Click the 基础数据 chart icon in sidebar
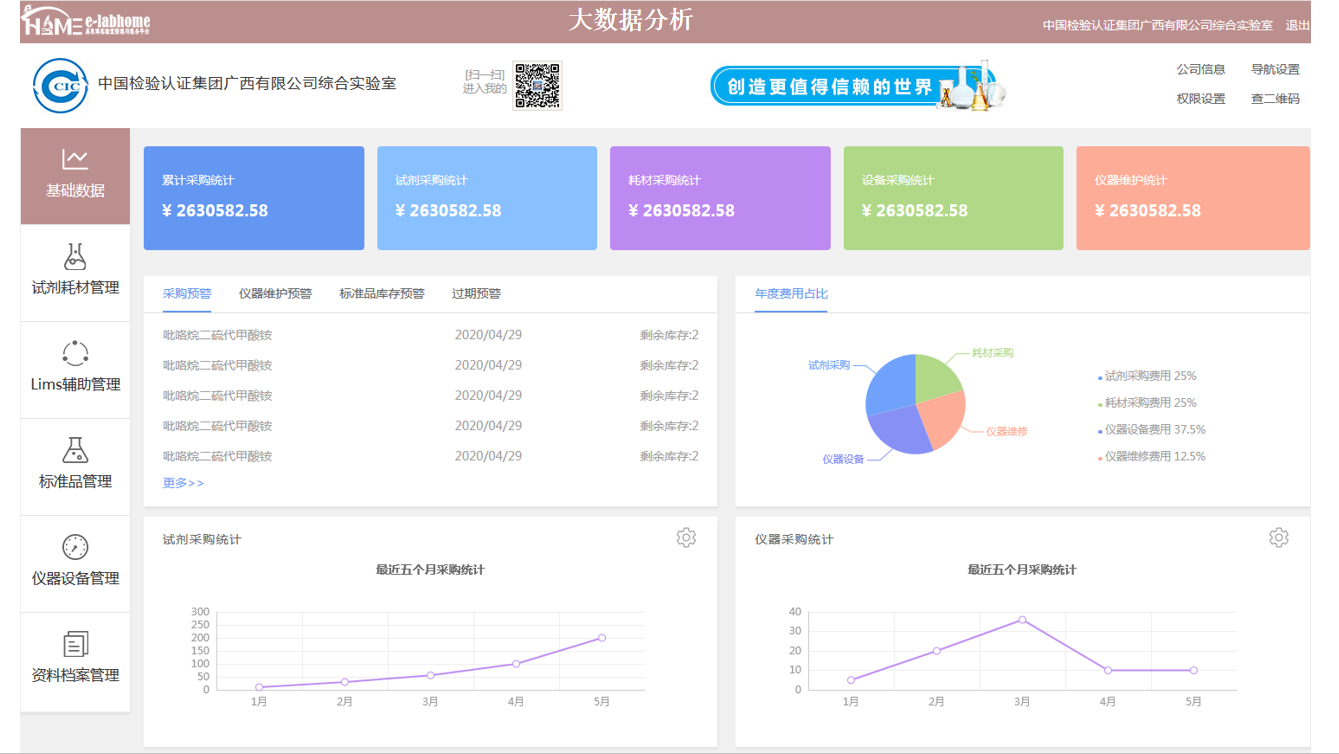This screenshot has height=754, width=1339. (x=75, y=159)
